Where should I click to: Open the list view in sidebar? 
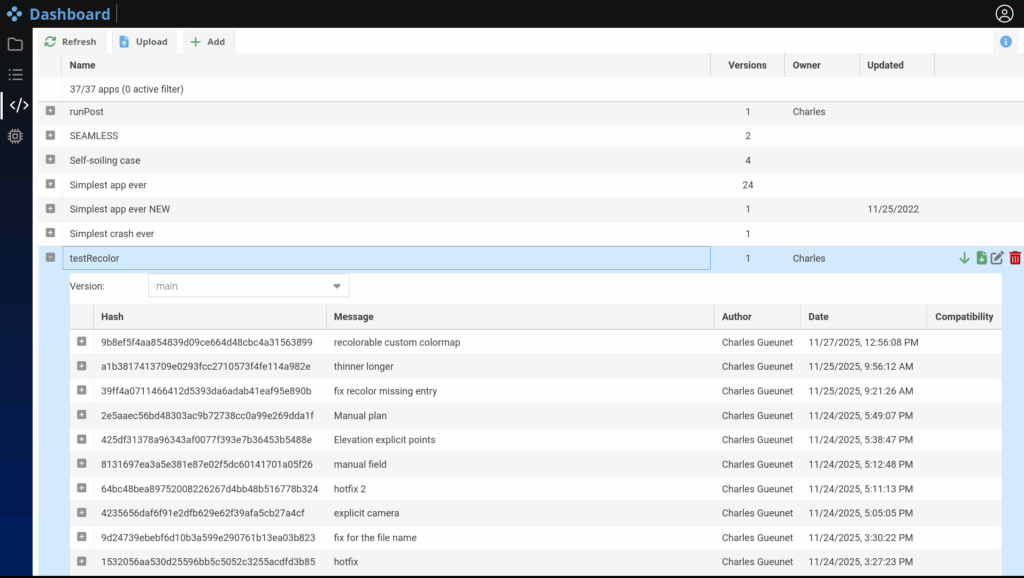(15, 75)
